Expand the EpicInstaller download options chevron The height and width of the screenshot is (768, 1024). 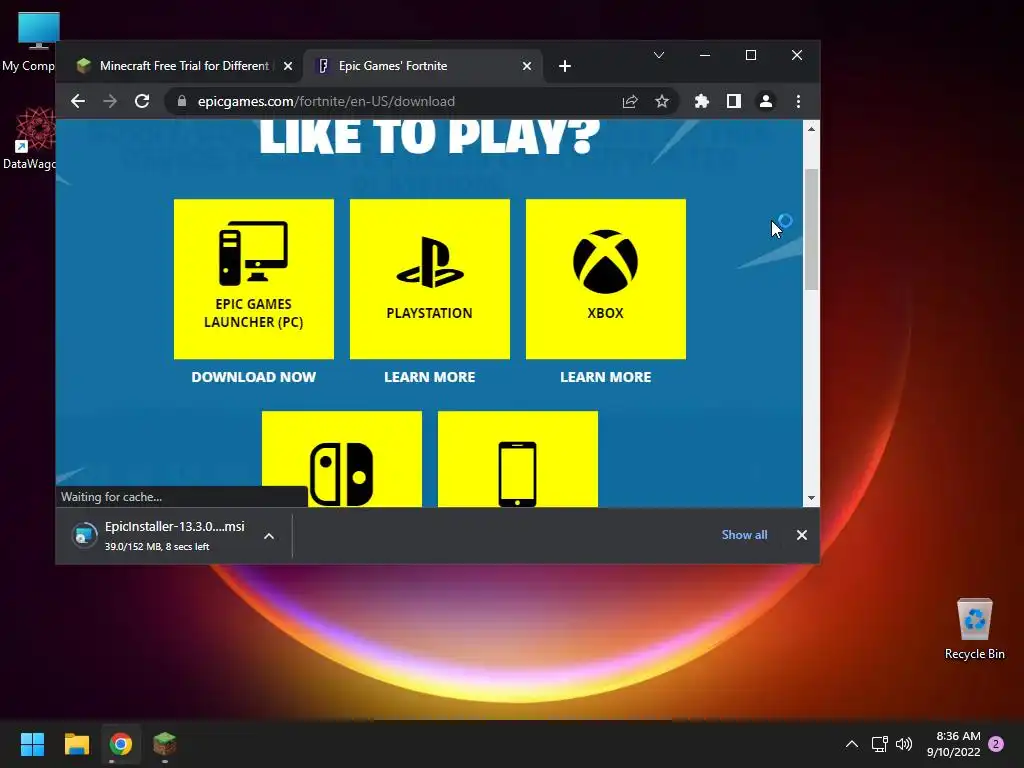click(x=268, y=536)
